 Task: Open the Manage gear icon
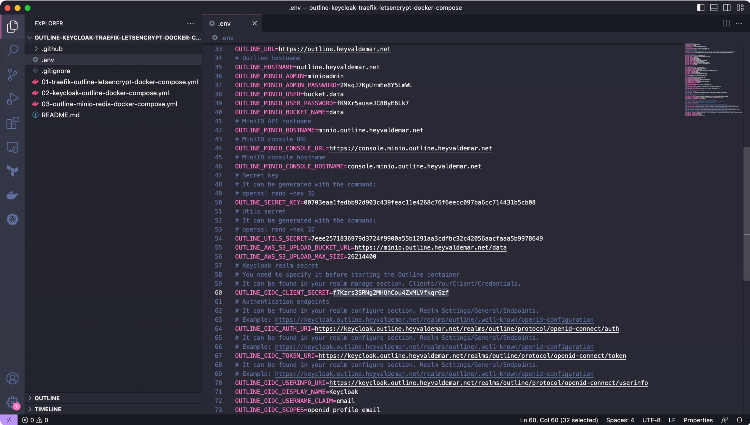pyautogui.click(x=12, y=402)
